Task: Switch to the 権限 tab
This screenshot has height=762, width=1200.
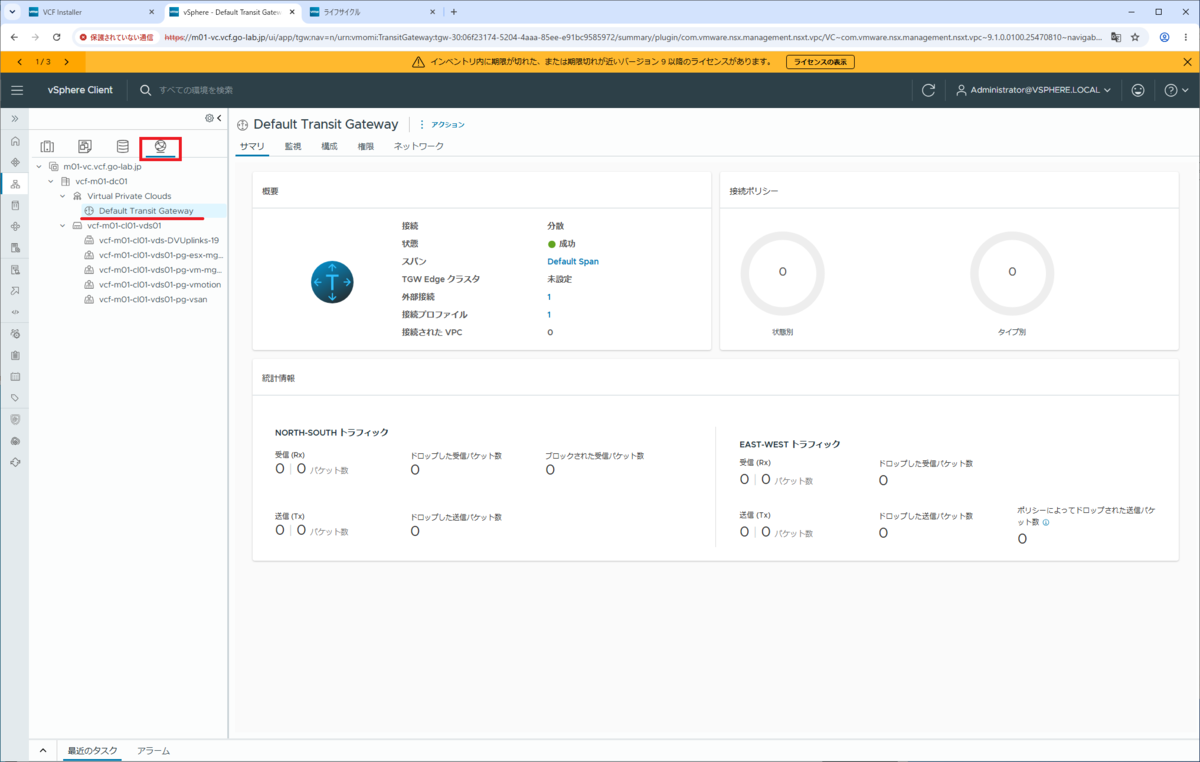Action: tap(366, 146)
